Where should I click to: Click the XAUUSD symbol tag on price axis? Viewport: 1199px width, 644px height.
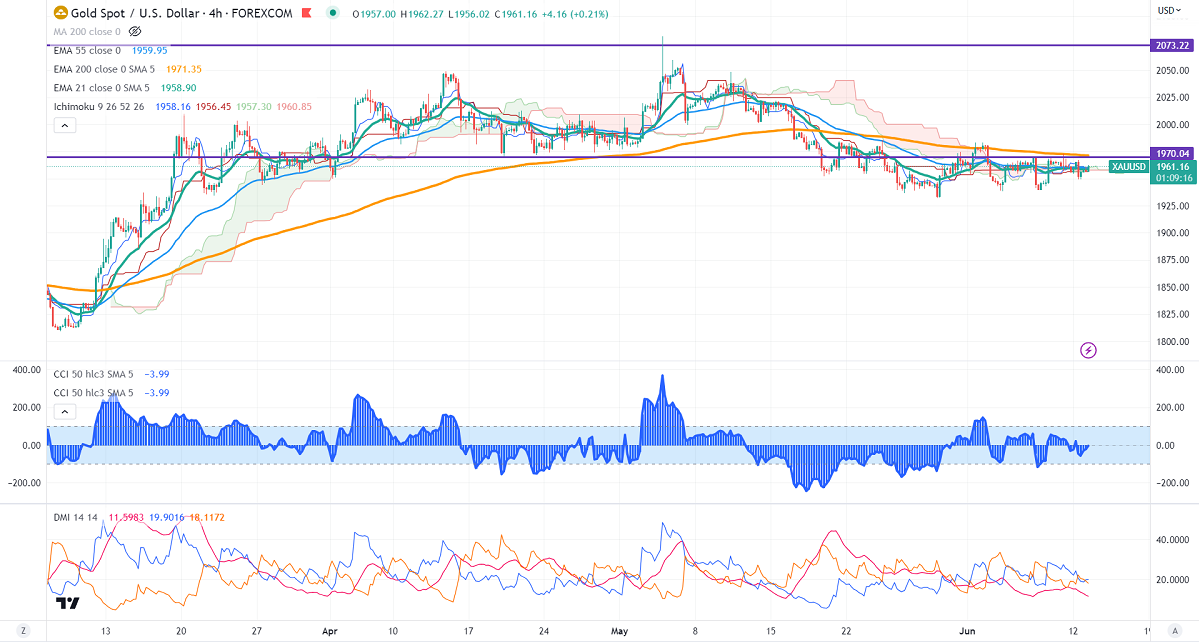click(x=1129, y=167)
